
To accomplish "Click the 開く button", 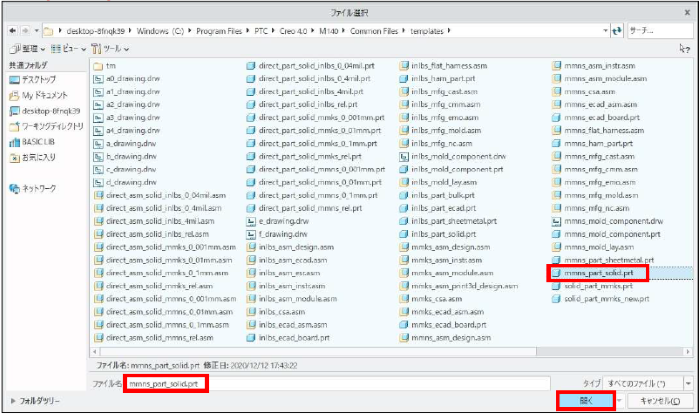I will tap(586, 399).
